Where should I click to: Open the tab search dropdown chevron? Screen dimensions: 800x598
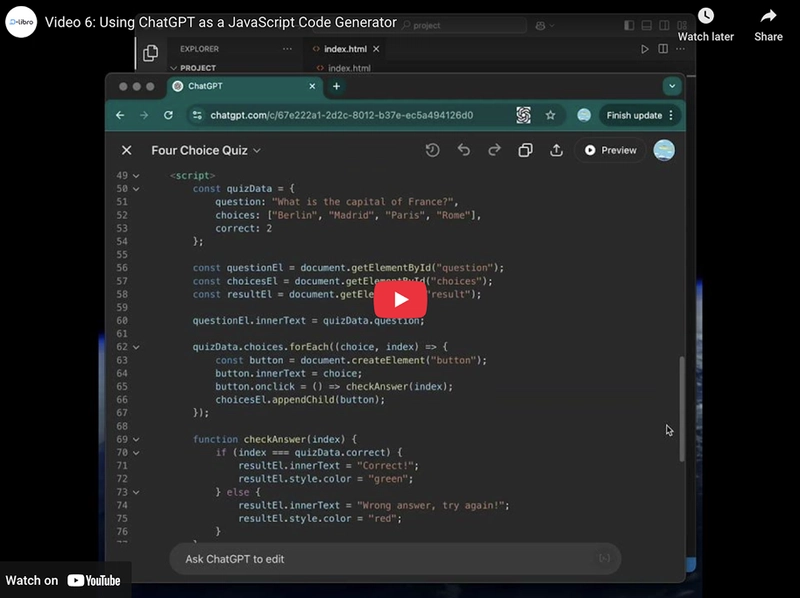[x=672, y=86]
